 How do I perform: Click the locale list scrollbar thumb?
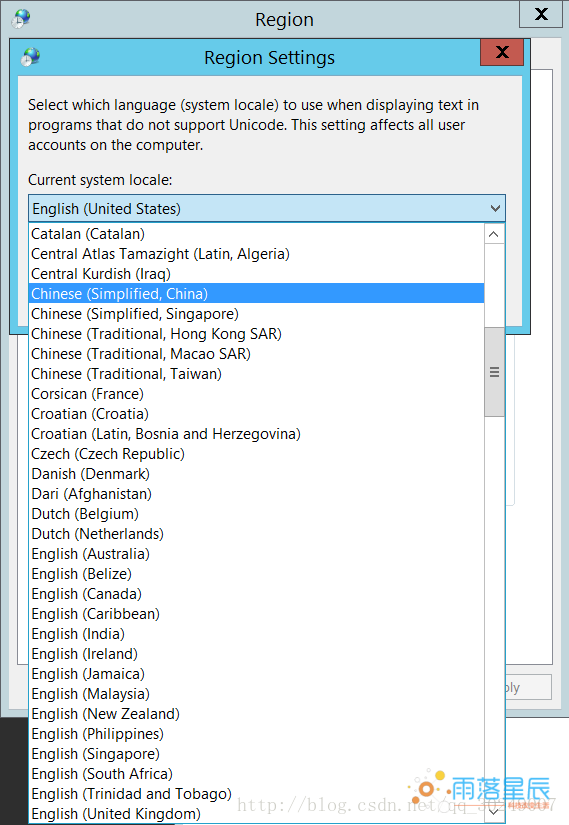click(494, 372)
